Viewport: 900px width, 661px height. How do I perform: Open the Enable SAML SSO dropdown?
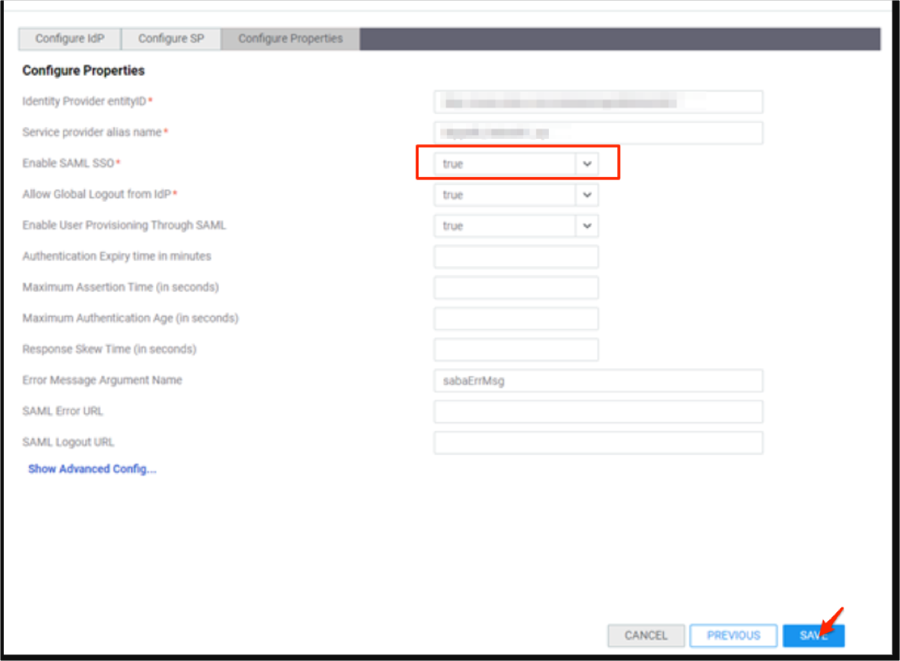click(505, 164)
